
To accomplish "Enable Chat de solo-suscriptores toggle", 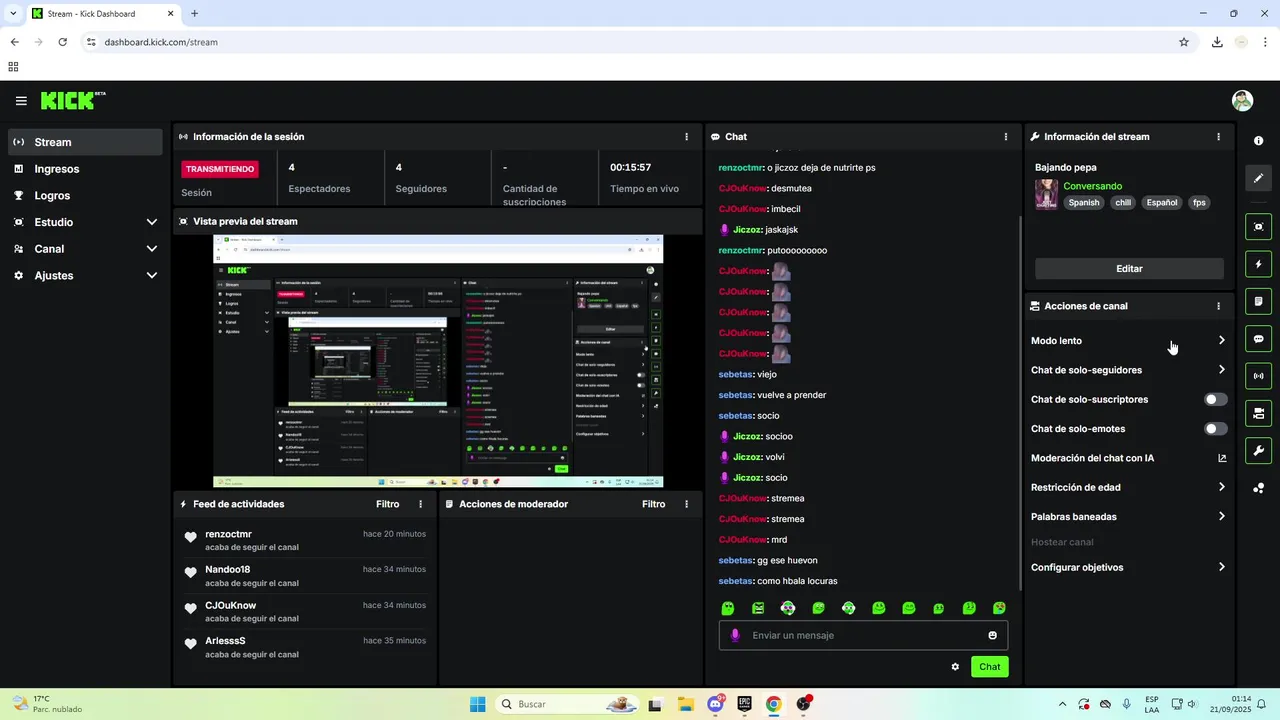I will pyautogui.click(x=1215, y=399).
